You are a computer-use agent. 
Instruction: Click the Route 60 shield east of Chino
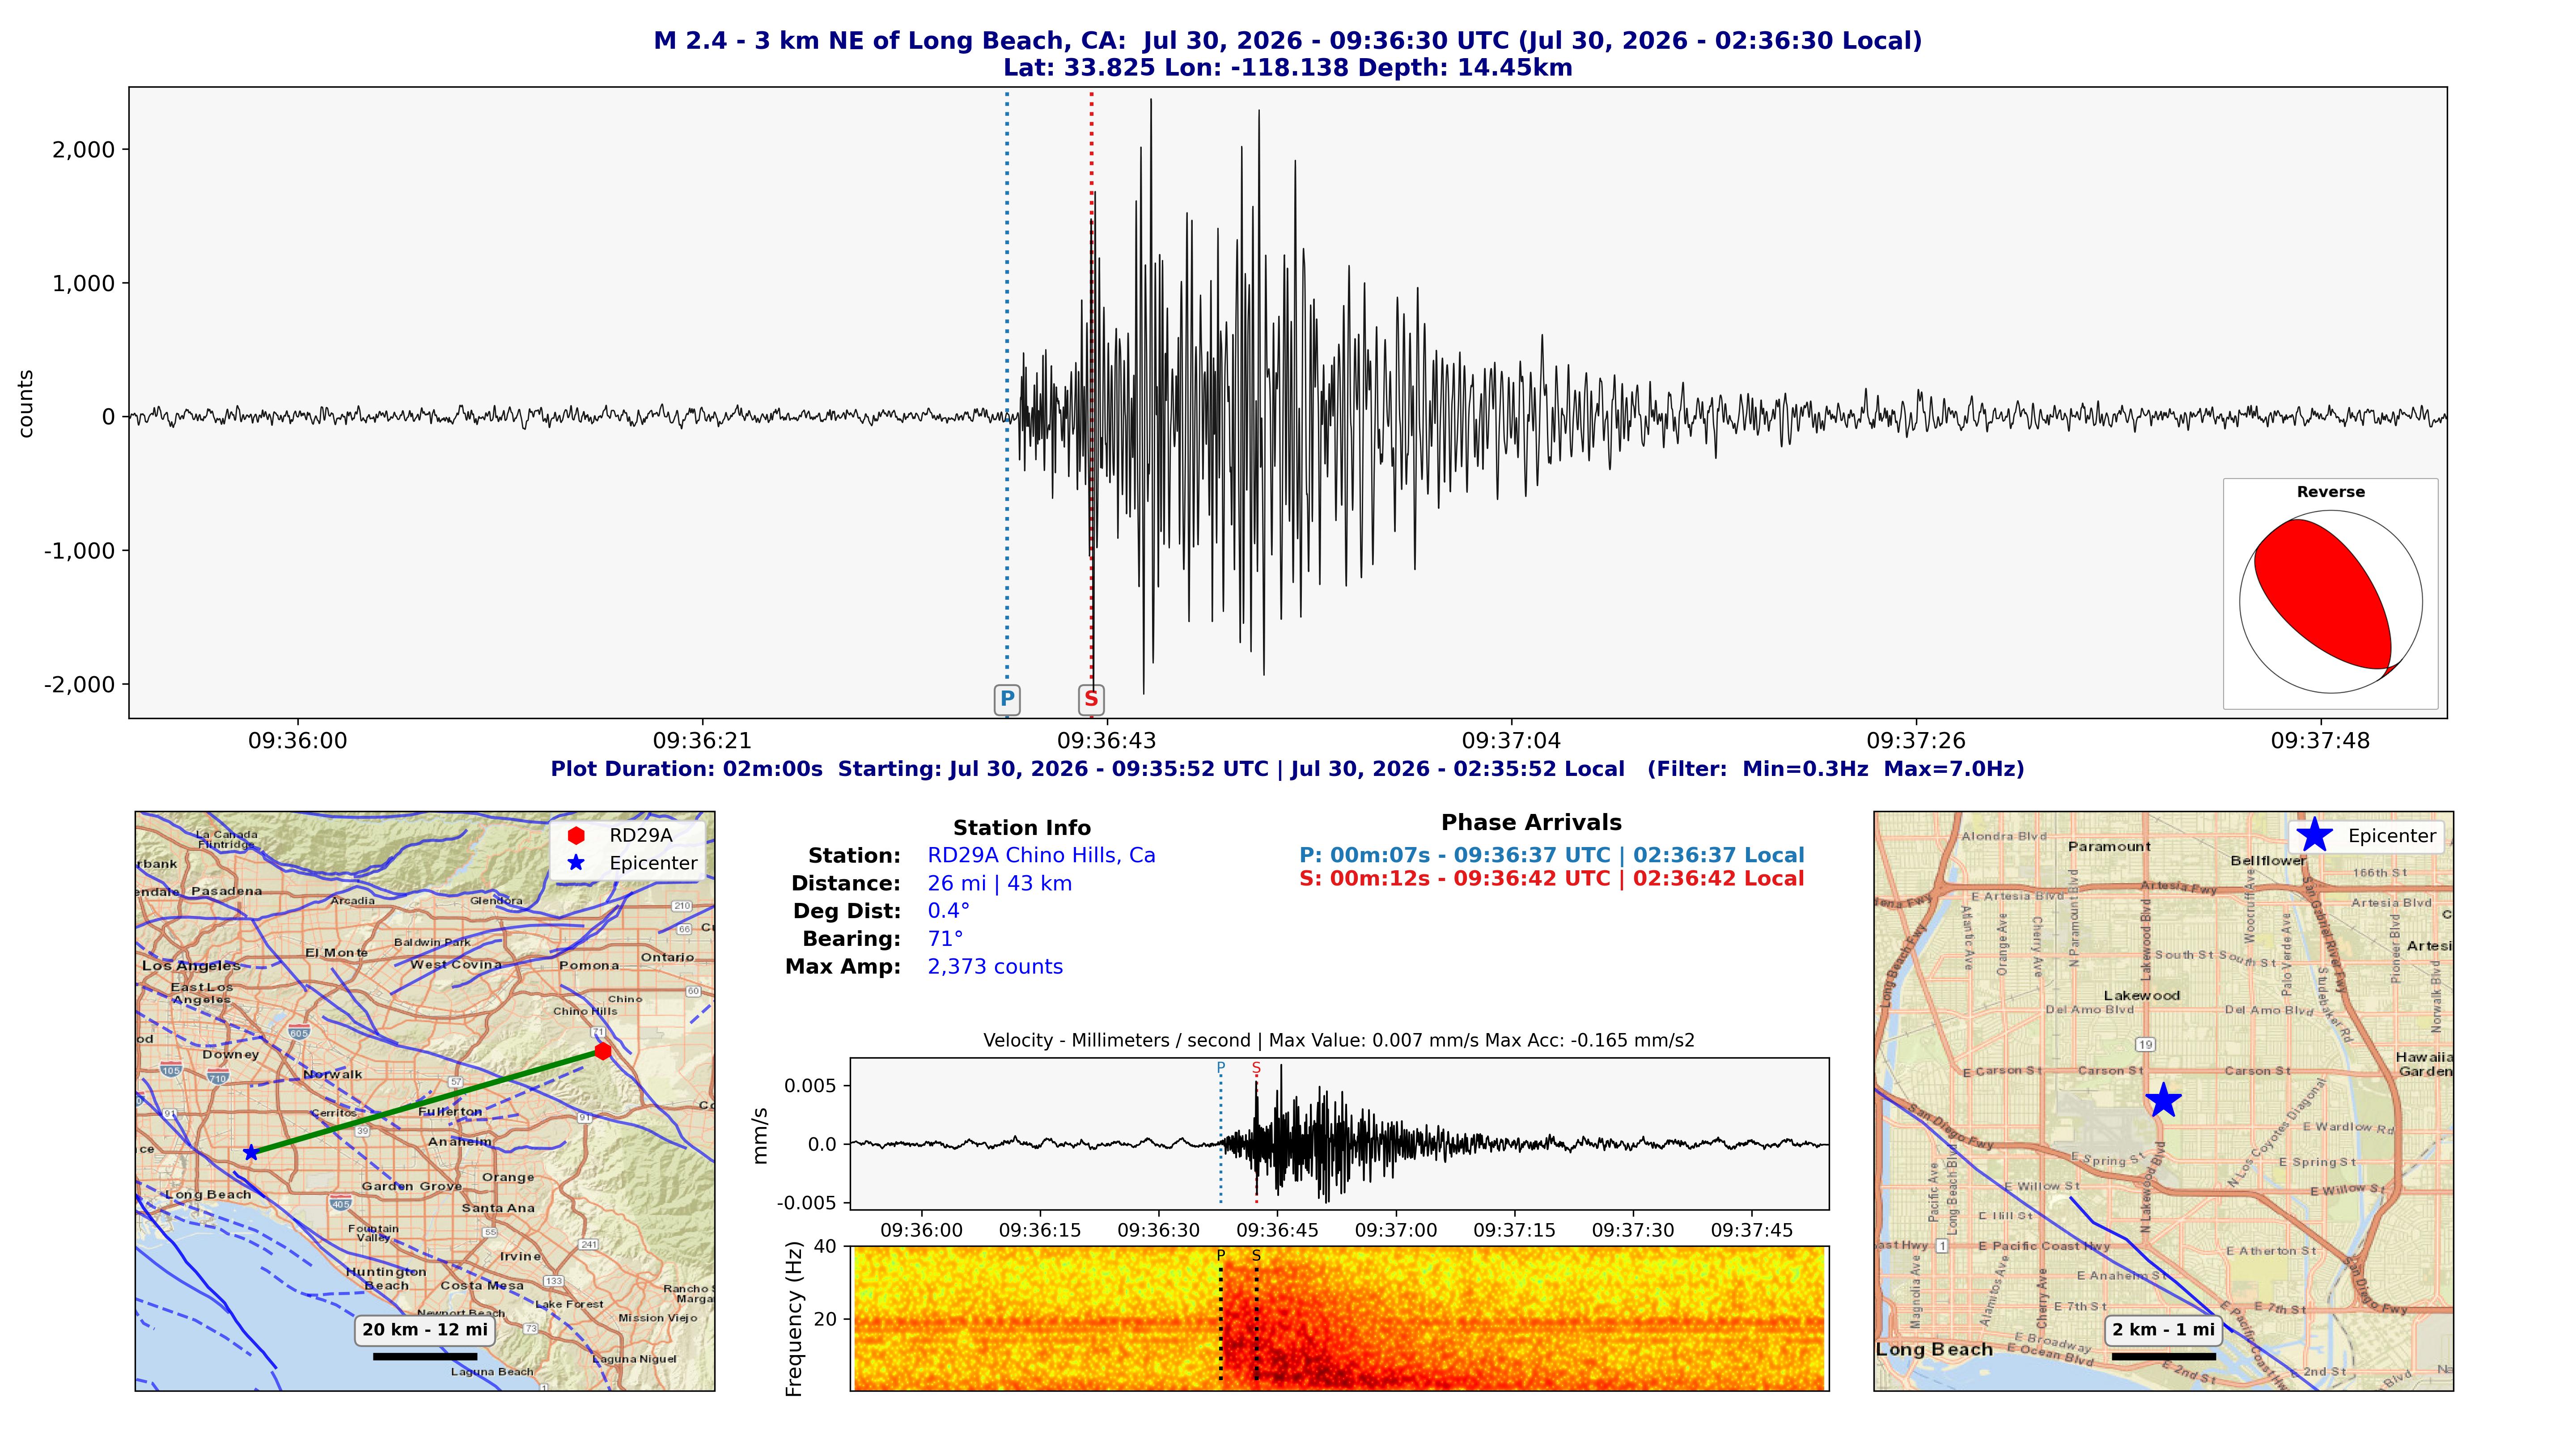(693, 991)
